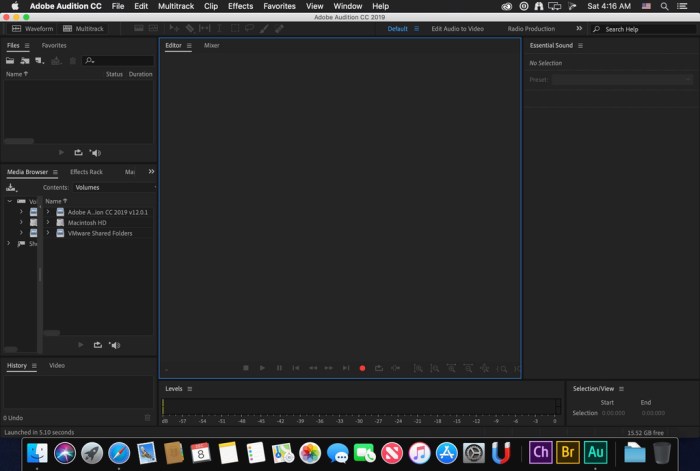This screenshot has height=471, width=700.
Task: Select the Radio Production workspace
Action: (x=531, y=29)
